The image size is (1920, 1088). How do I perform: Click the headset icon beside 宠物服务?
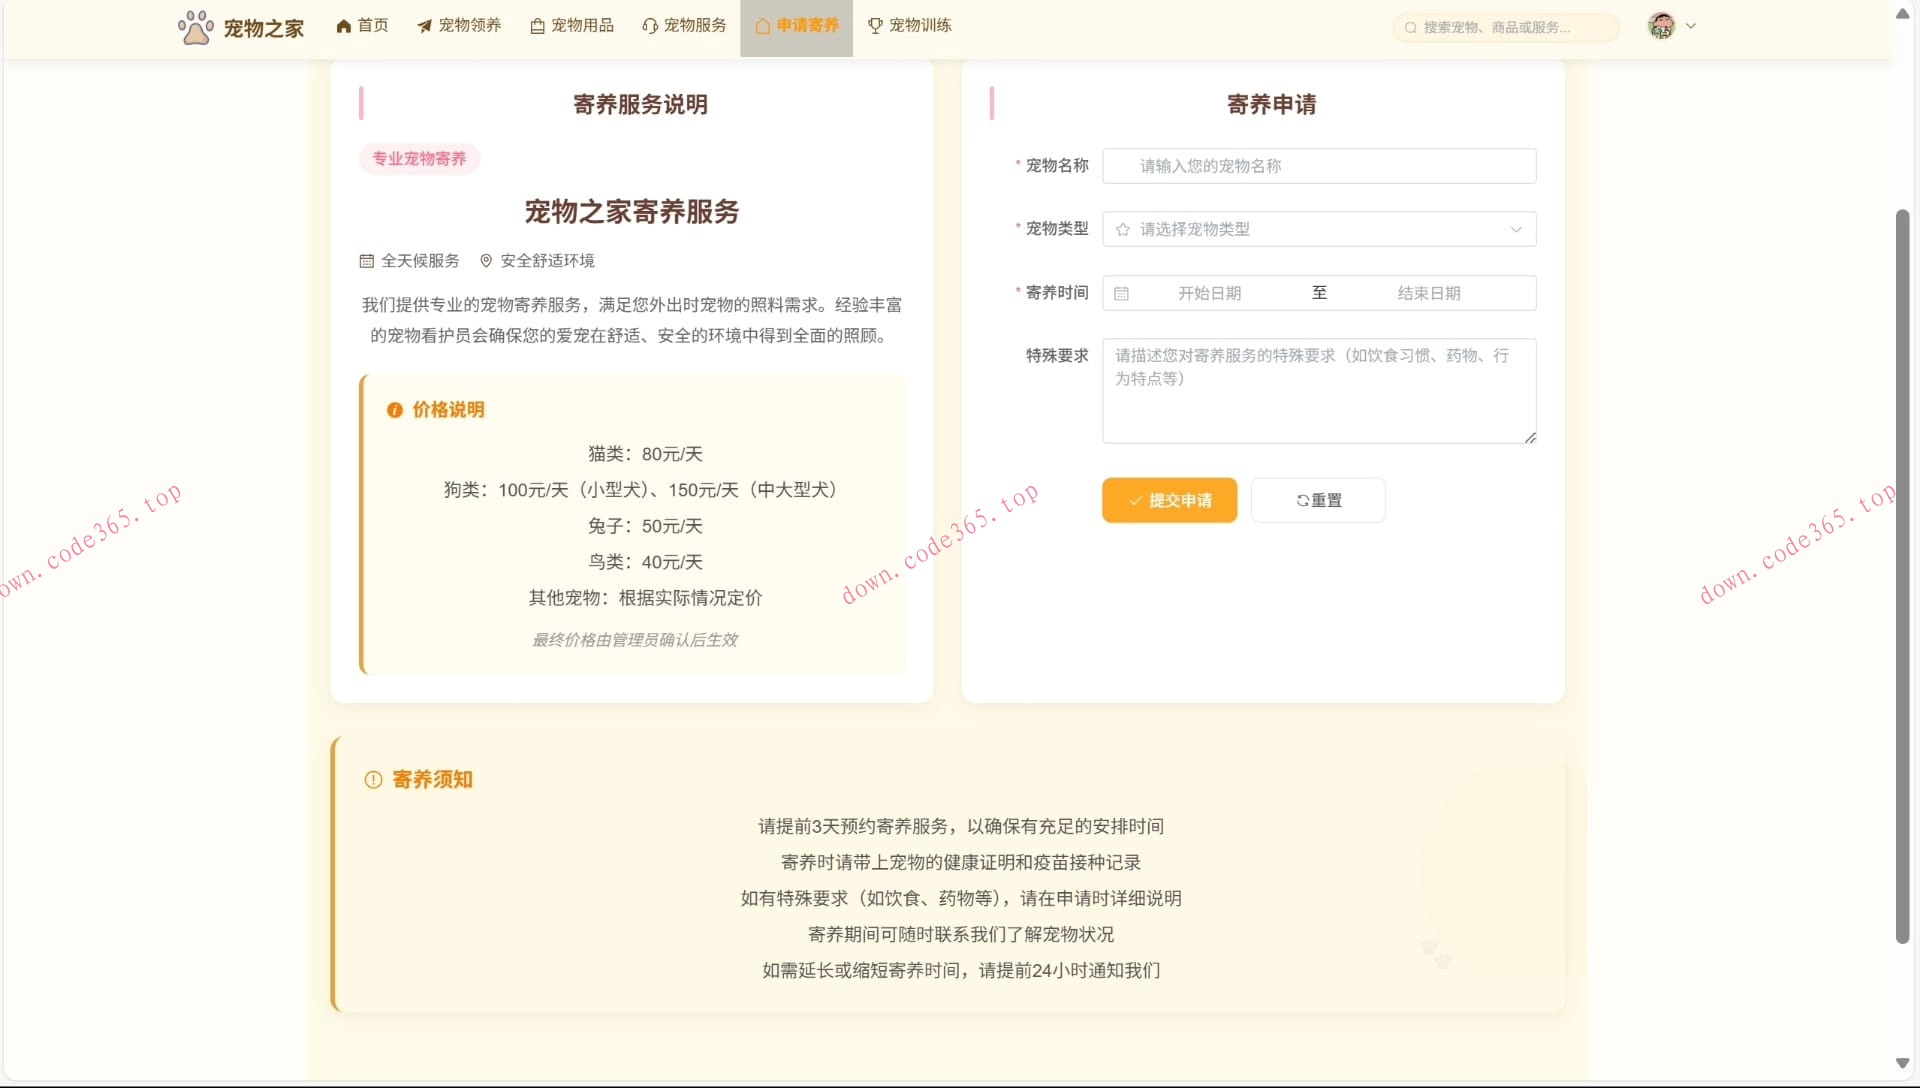tap(650, 25)
